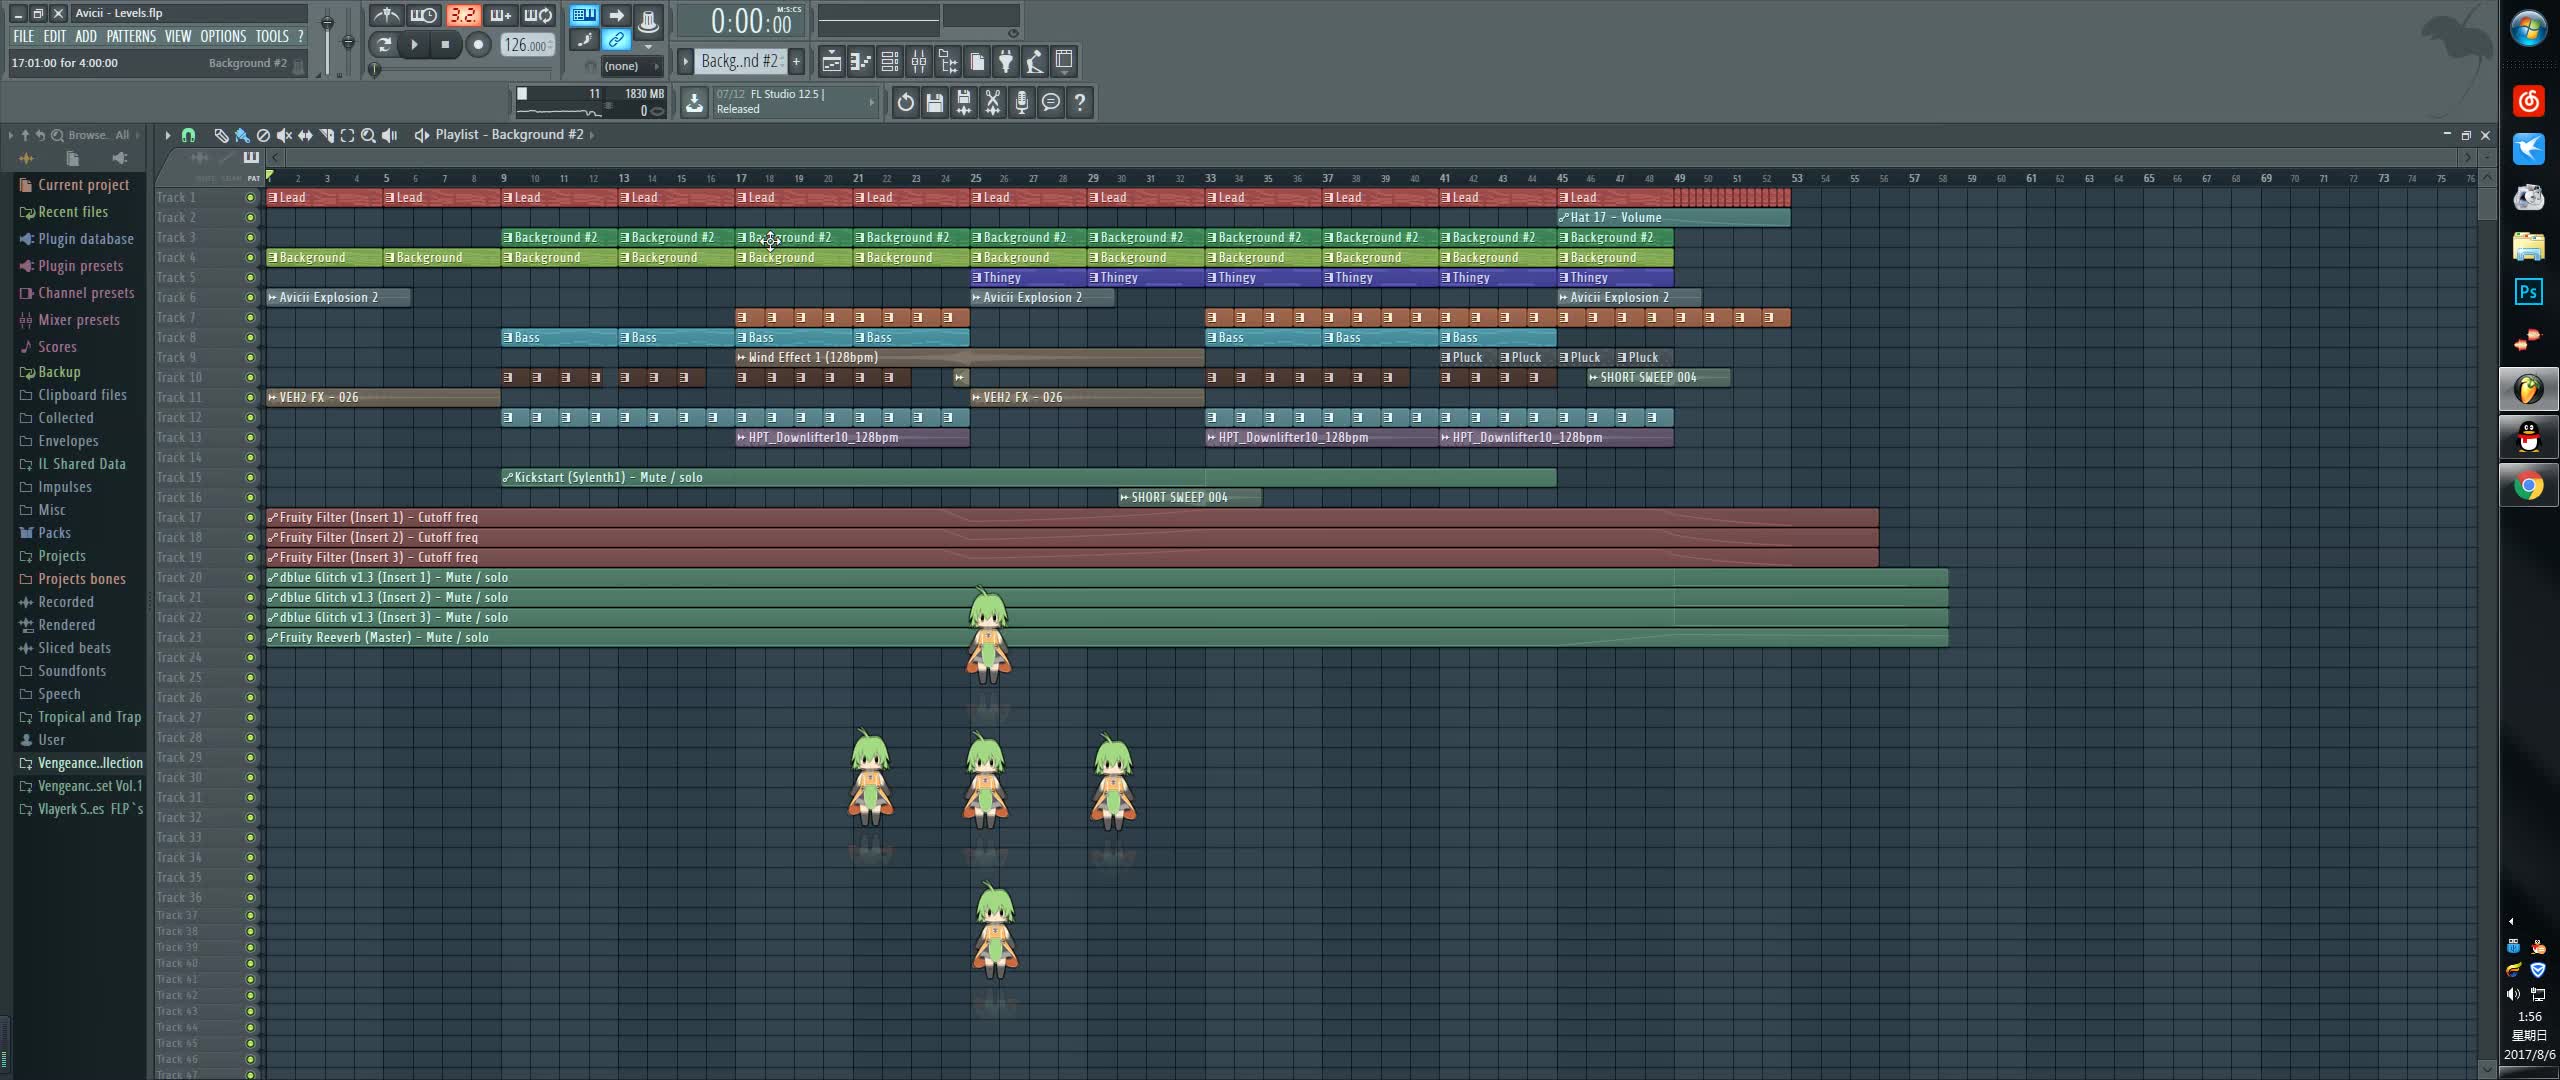Click the Background #2 pattern dropdown
The height and width of the screenshot is (1080, 2560).
[x=740, y=60]
